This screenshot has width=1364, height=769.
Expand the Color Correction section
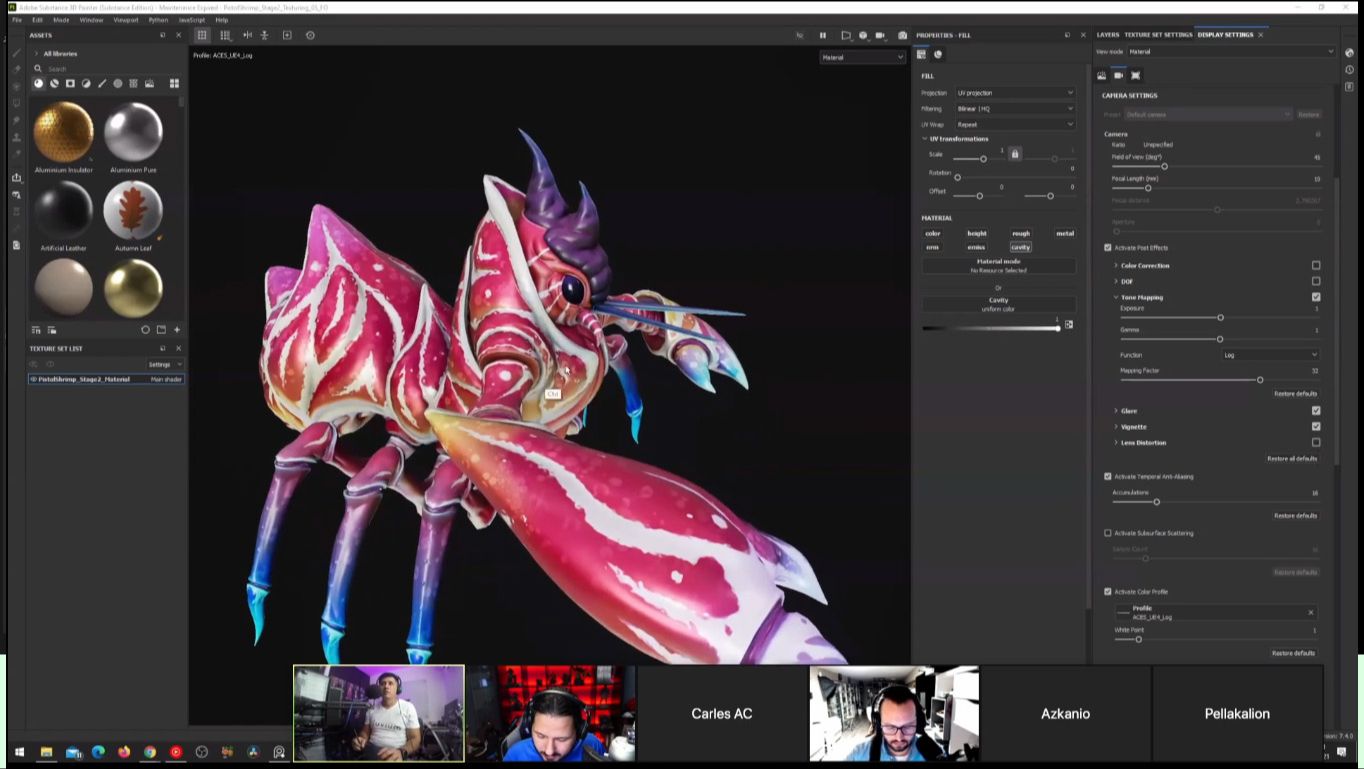coord(1116,266)
